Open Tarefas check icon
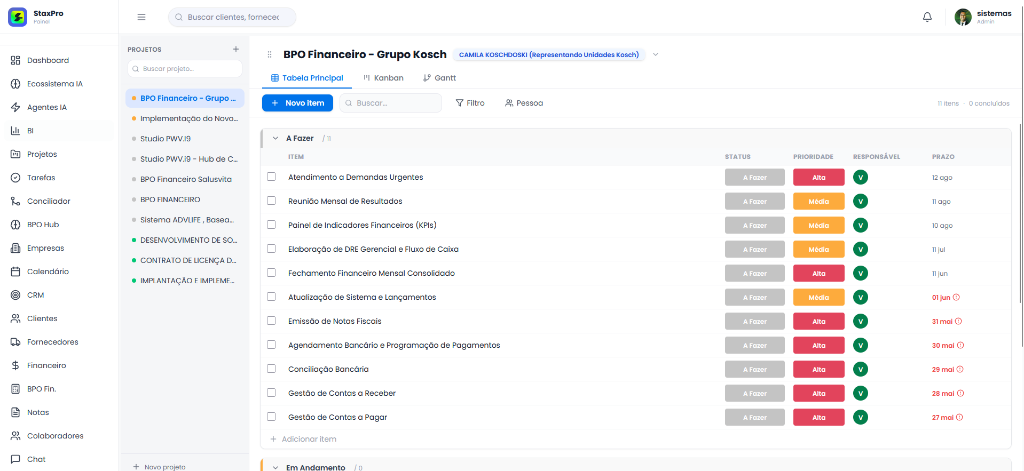 pyautogui.click(x=16, y=178)
